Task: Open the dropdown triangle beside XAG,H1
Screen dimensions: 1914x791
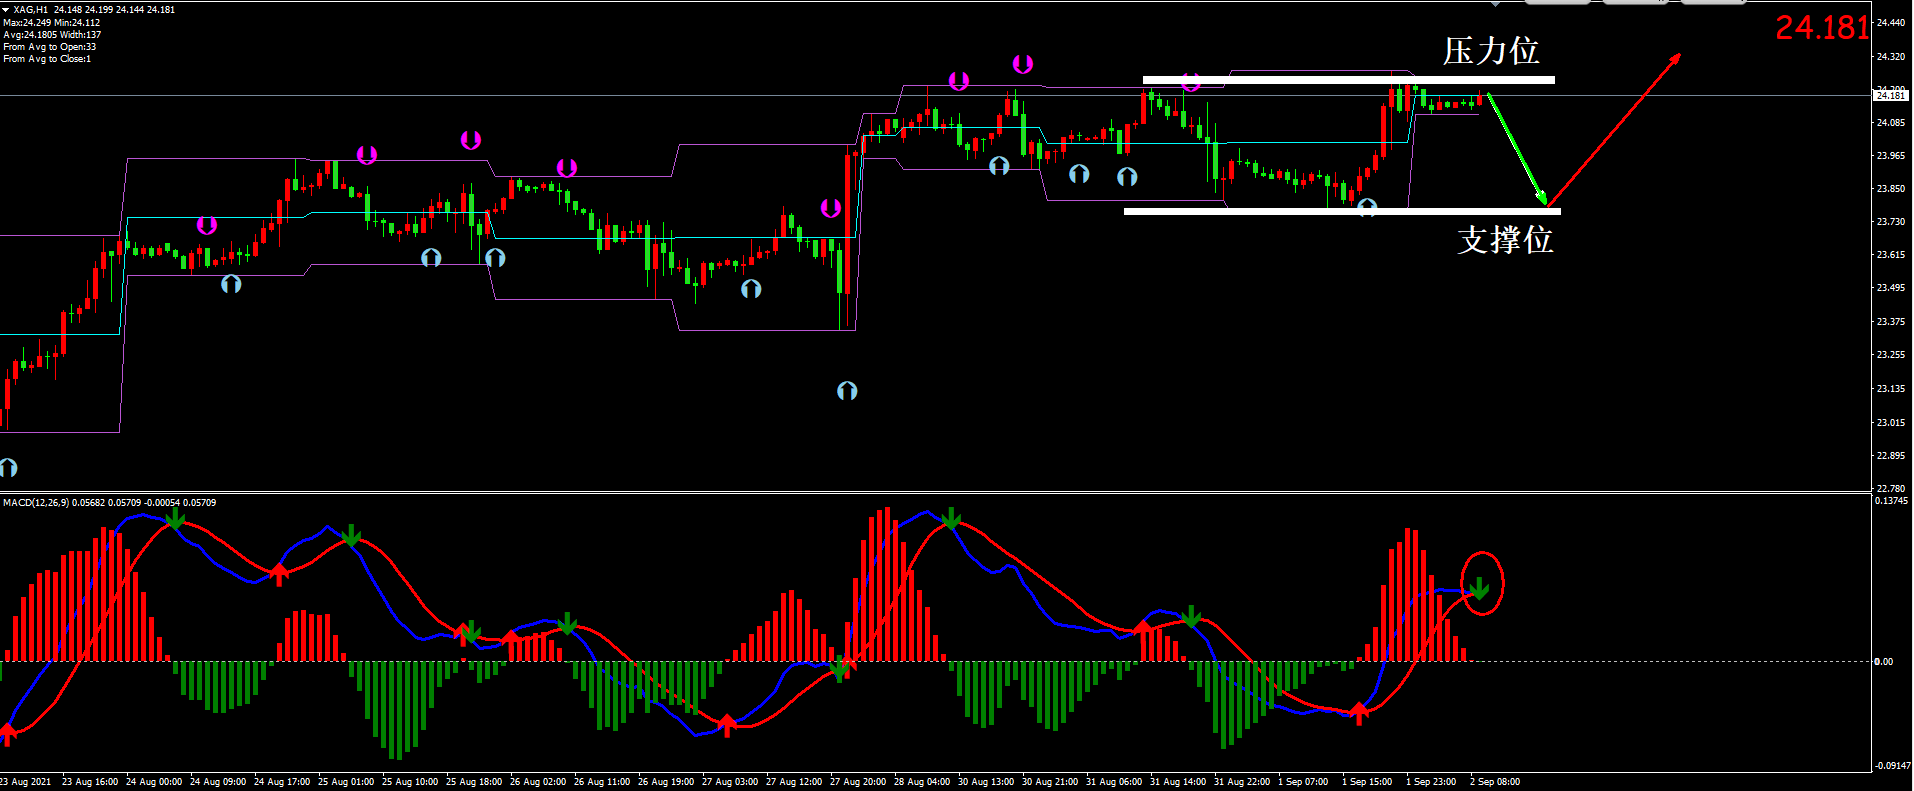Action: tap(6, 9)
